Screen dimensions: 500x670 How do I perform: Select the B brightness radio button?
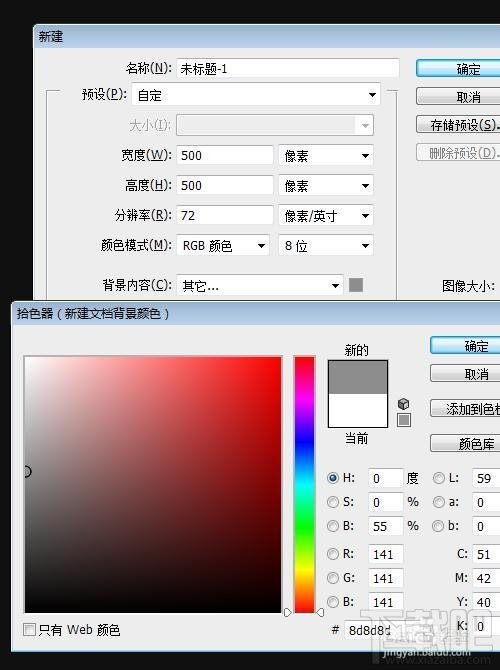pos(332,526)
